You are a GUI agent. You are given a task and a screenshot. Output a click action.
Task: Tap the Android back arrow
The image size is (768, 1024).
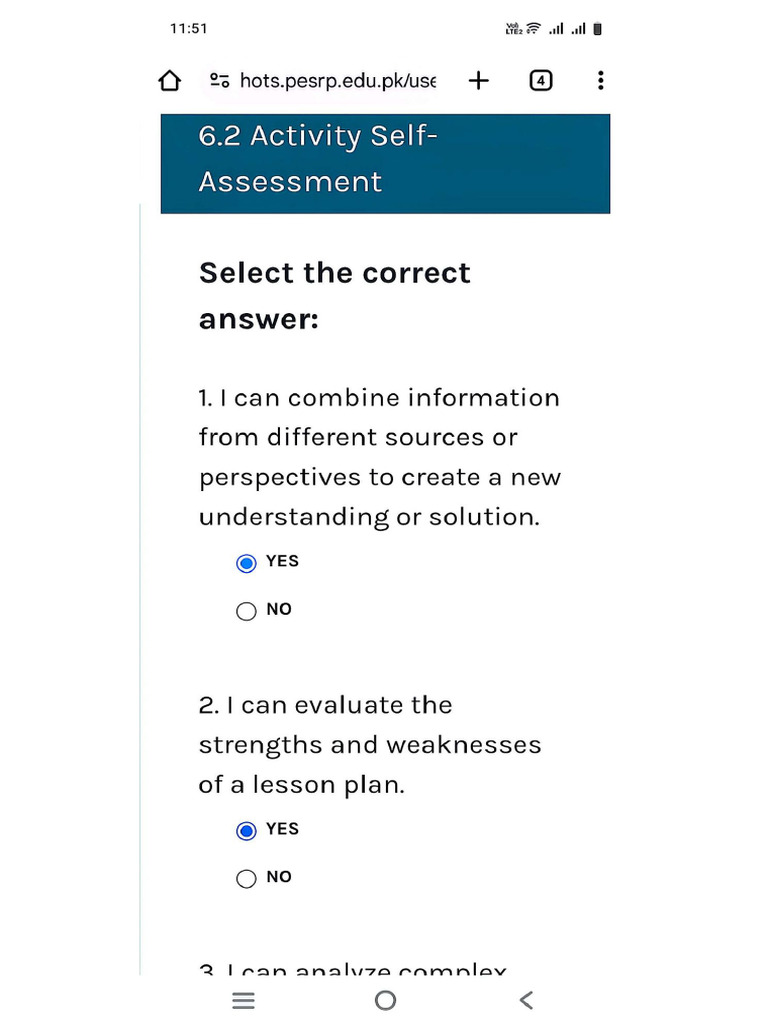(526, 1000)
